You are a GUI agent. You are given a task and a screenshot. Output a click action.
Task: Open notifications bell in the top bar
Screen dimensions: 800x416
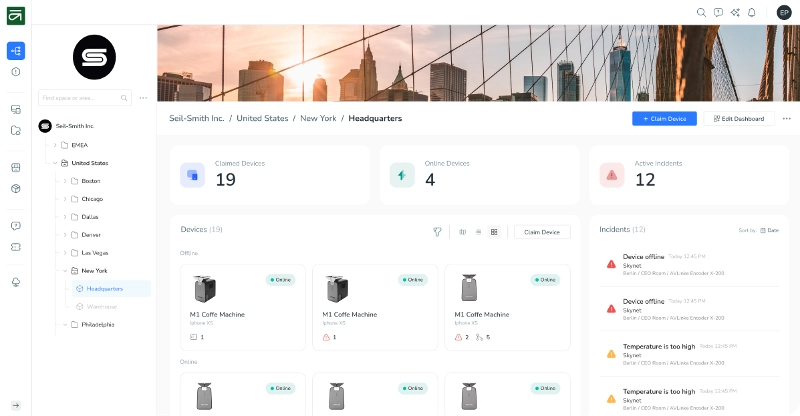pos(752,12)
